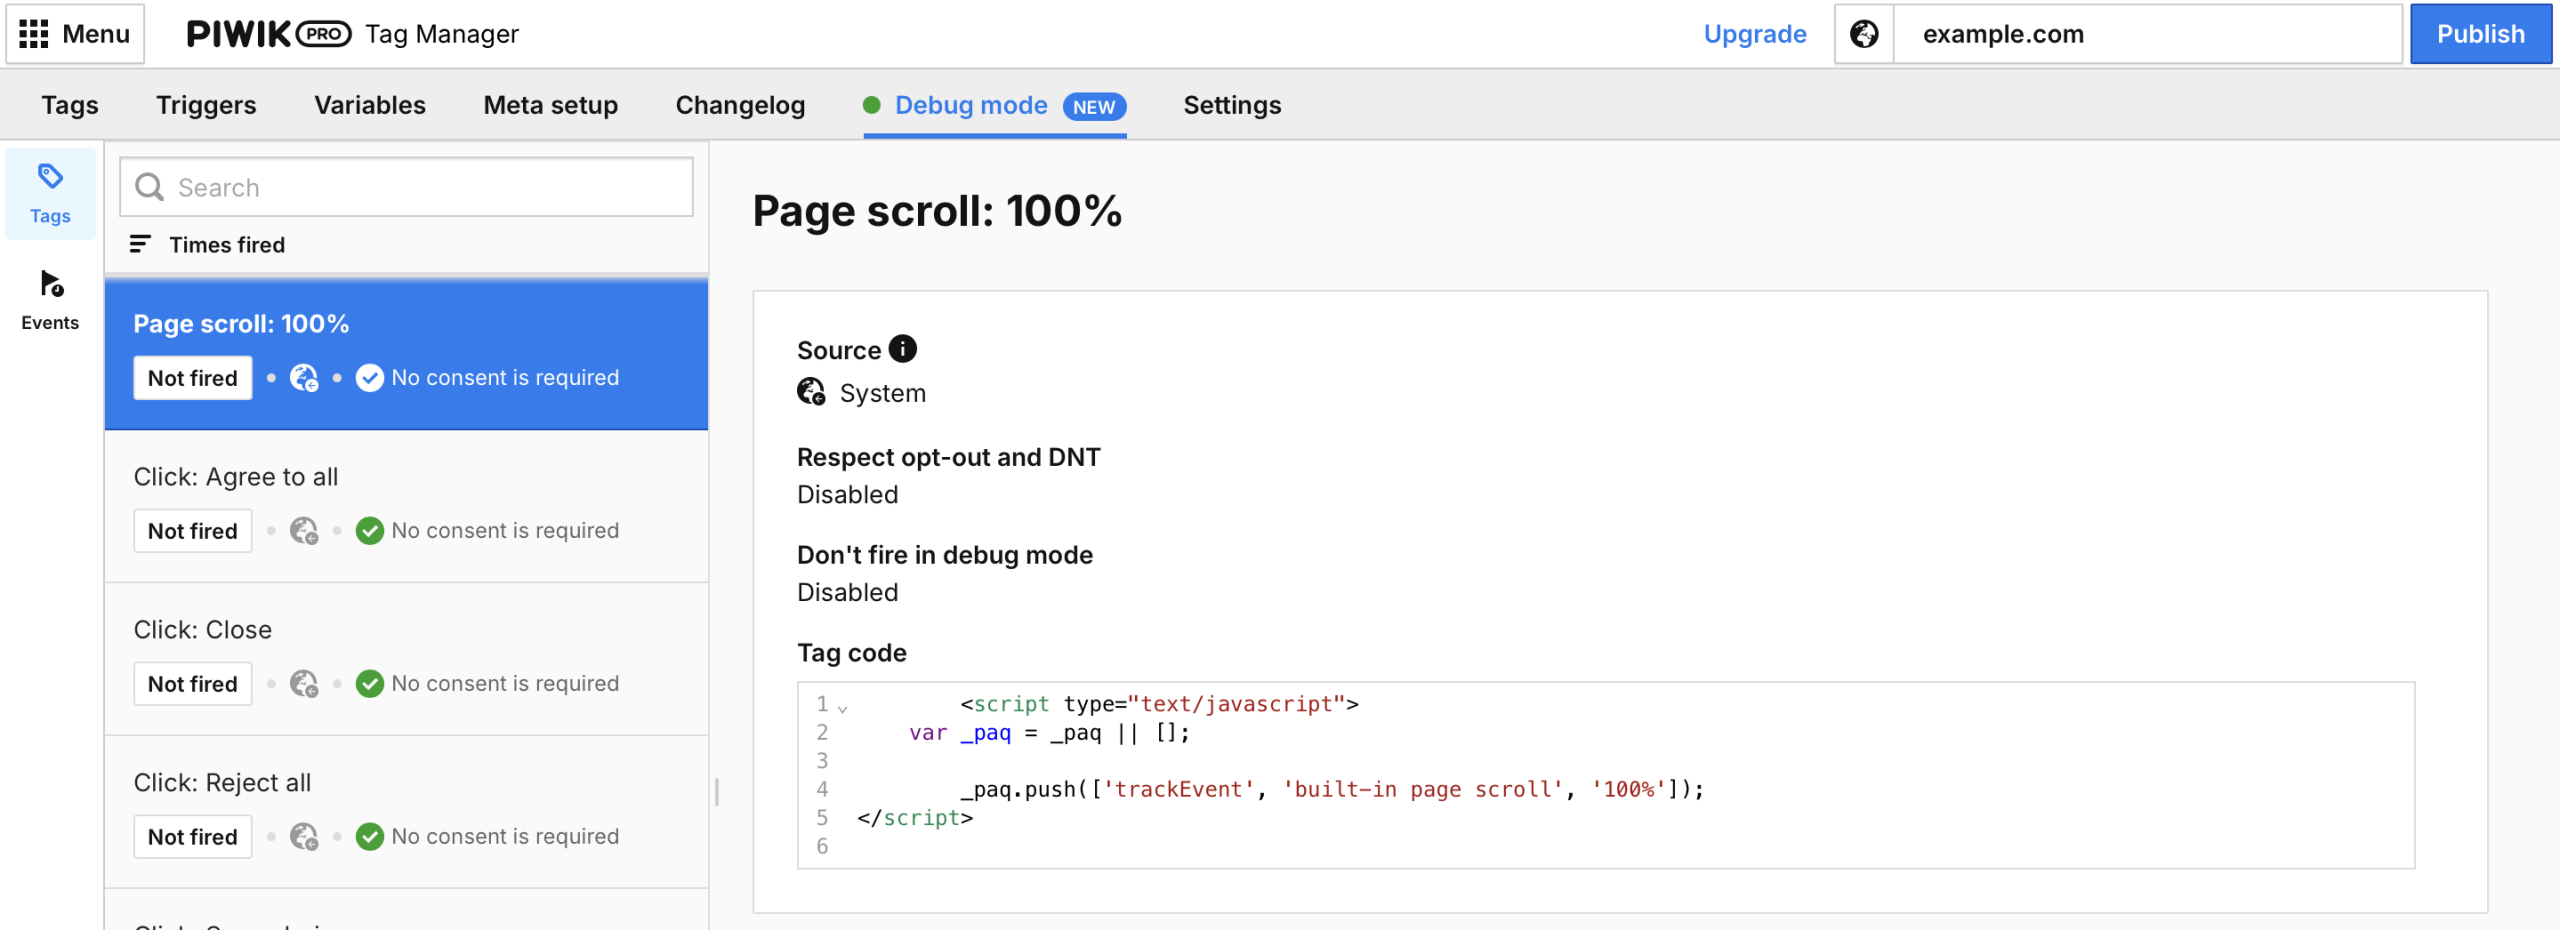Click the green Debug mode status dot

[x=872, y=105]
